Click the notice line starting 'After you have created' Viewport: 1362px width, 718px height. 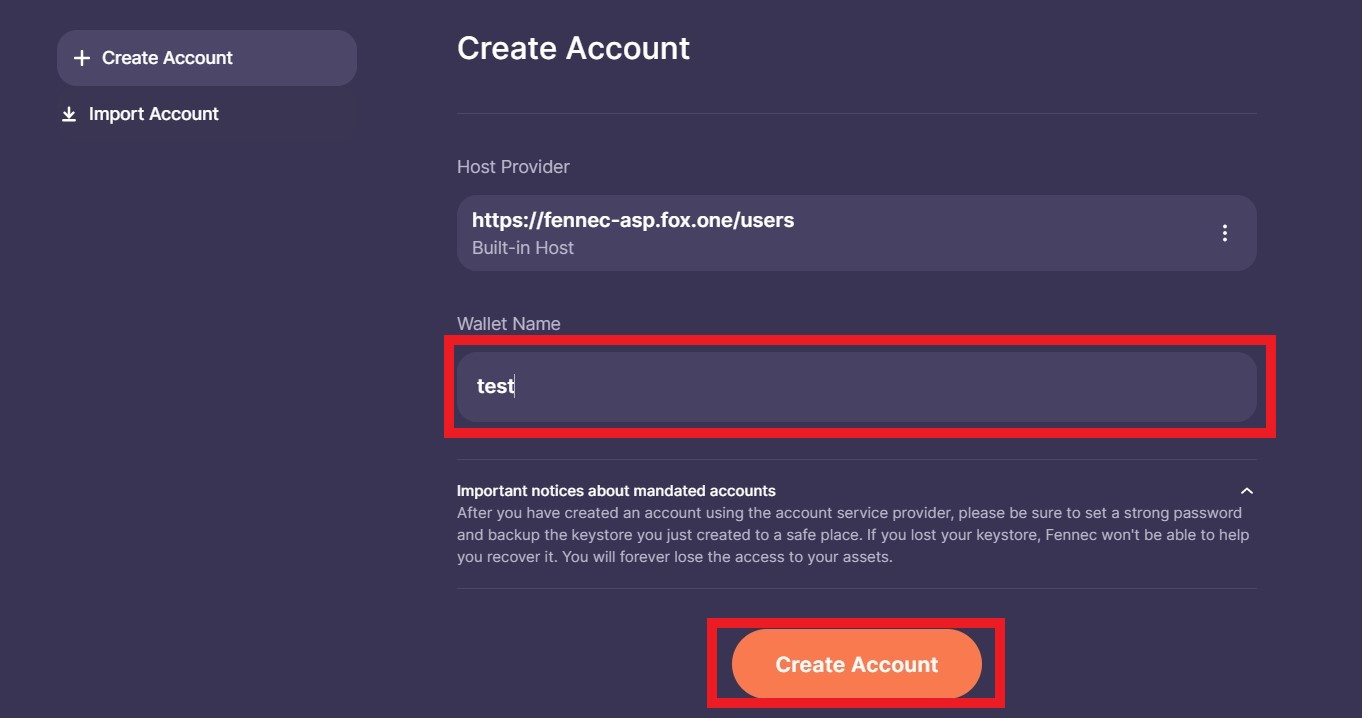click(x=849, y=513)
